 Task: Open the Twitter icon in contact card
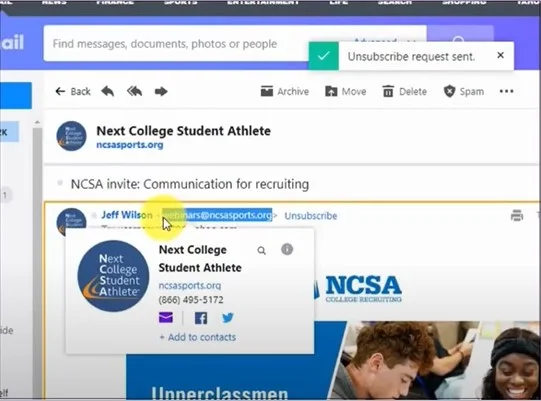228,317
